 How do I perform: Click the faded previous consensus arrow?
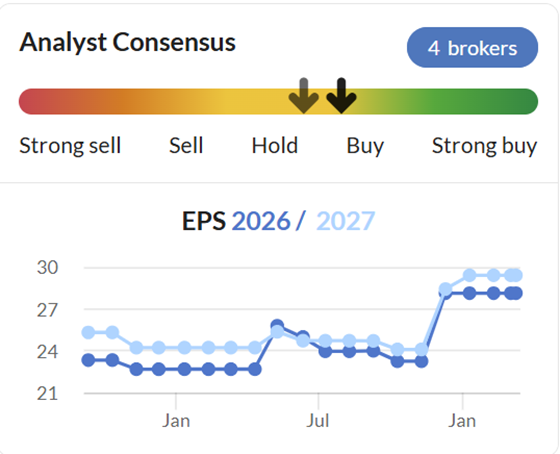tap(304, 95)
